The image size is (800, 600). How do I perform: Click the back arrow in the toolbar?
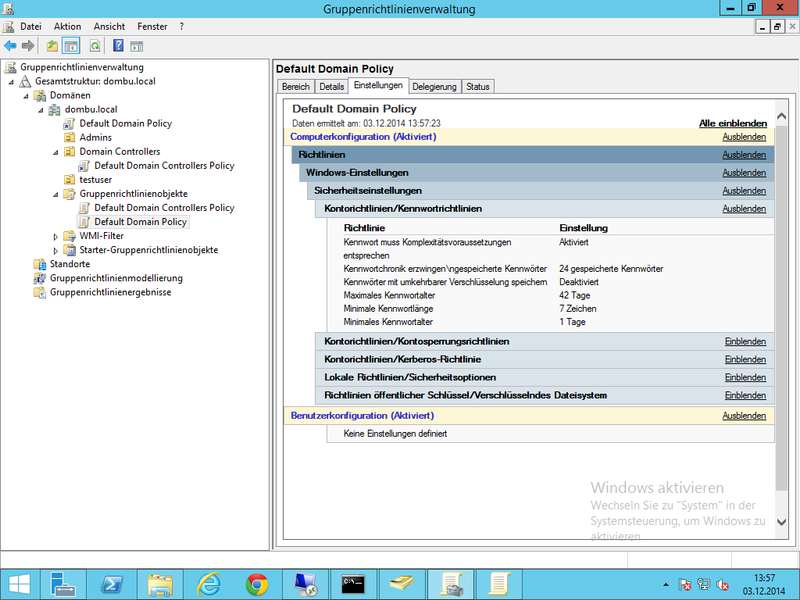pyautogui.click(x=10, y=46)
